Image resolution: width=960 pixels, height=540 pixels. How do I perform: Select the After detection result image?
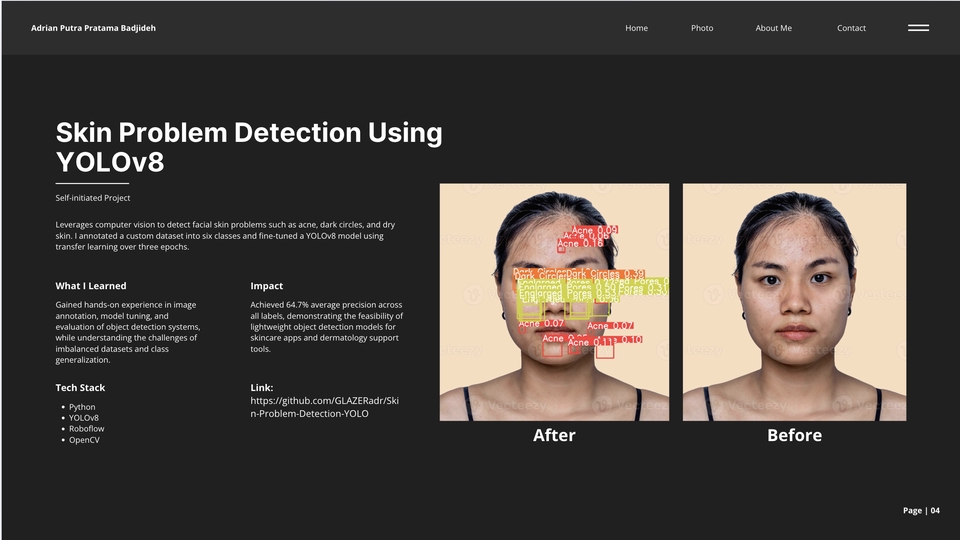554,301
